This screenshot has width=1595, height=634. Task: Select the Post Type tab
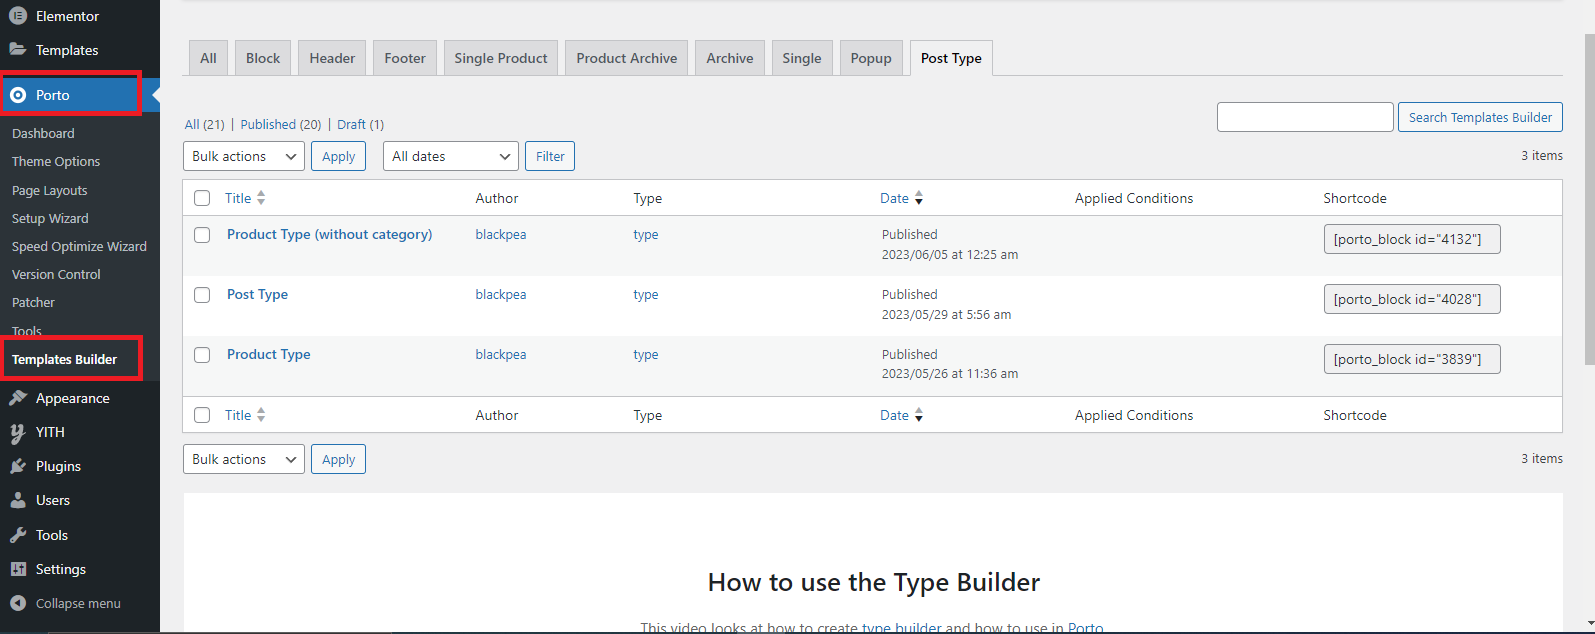pos(951,58)
